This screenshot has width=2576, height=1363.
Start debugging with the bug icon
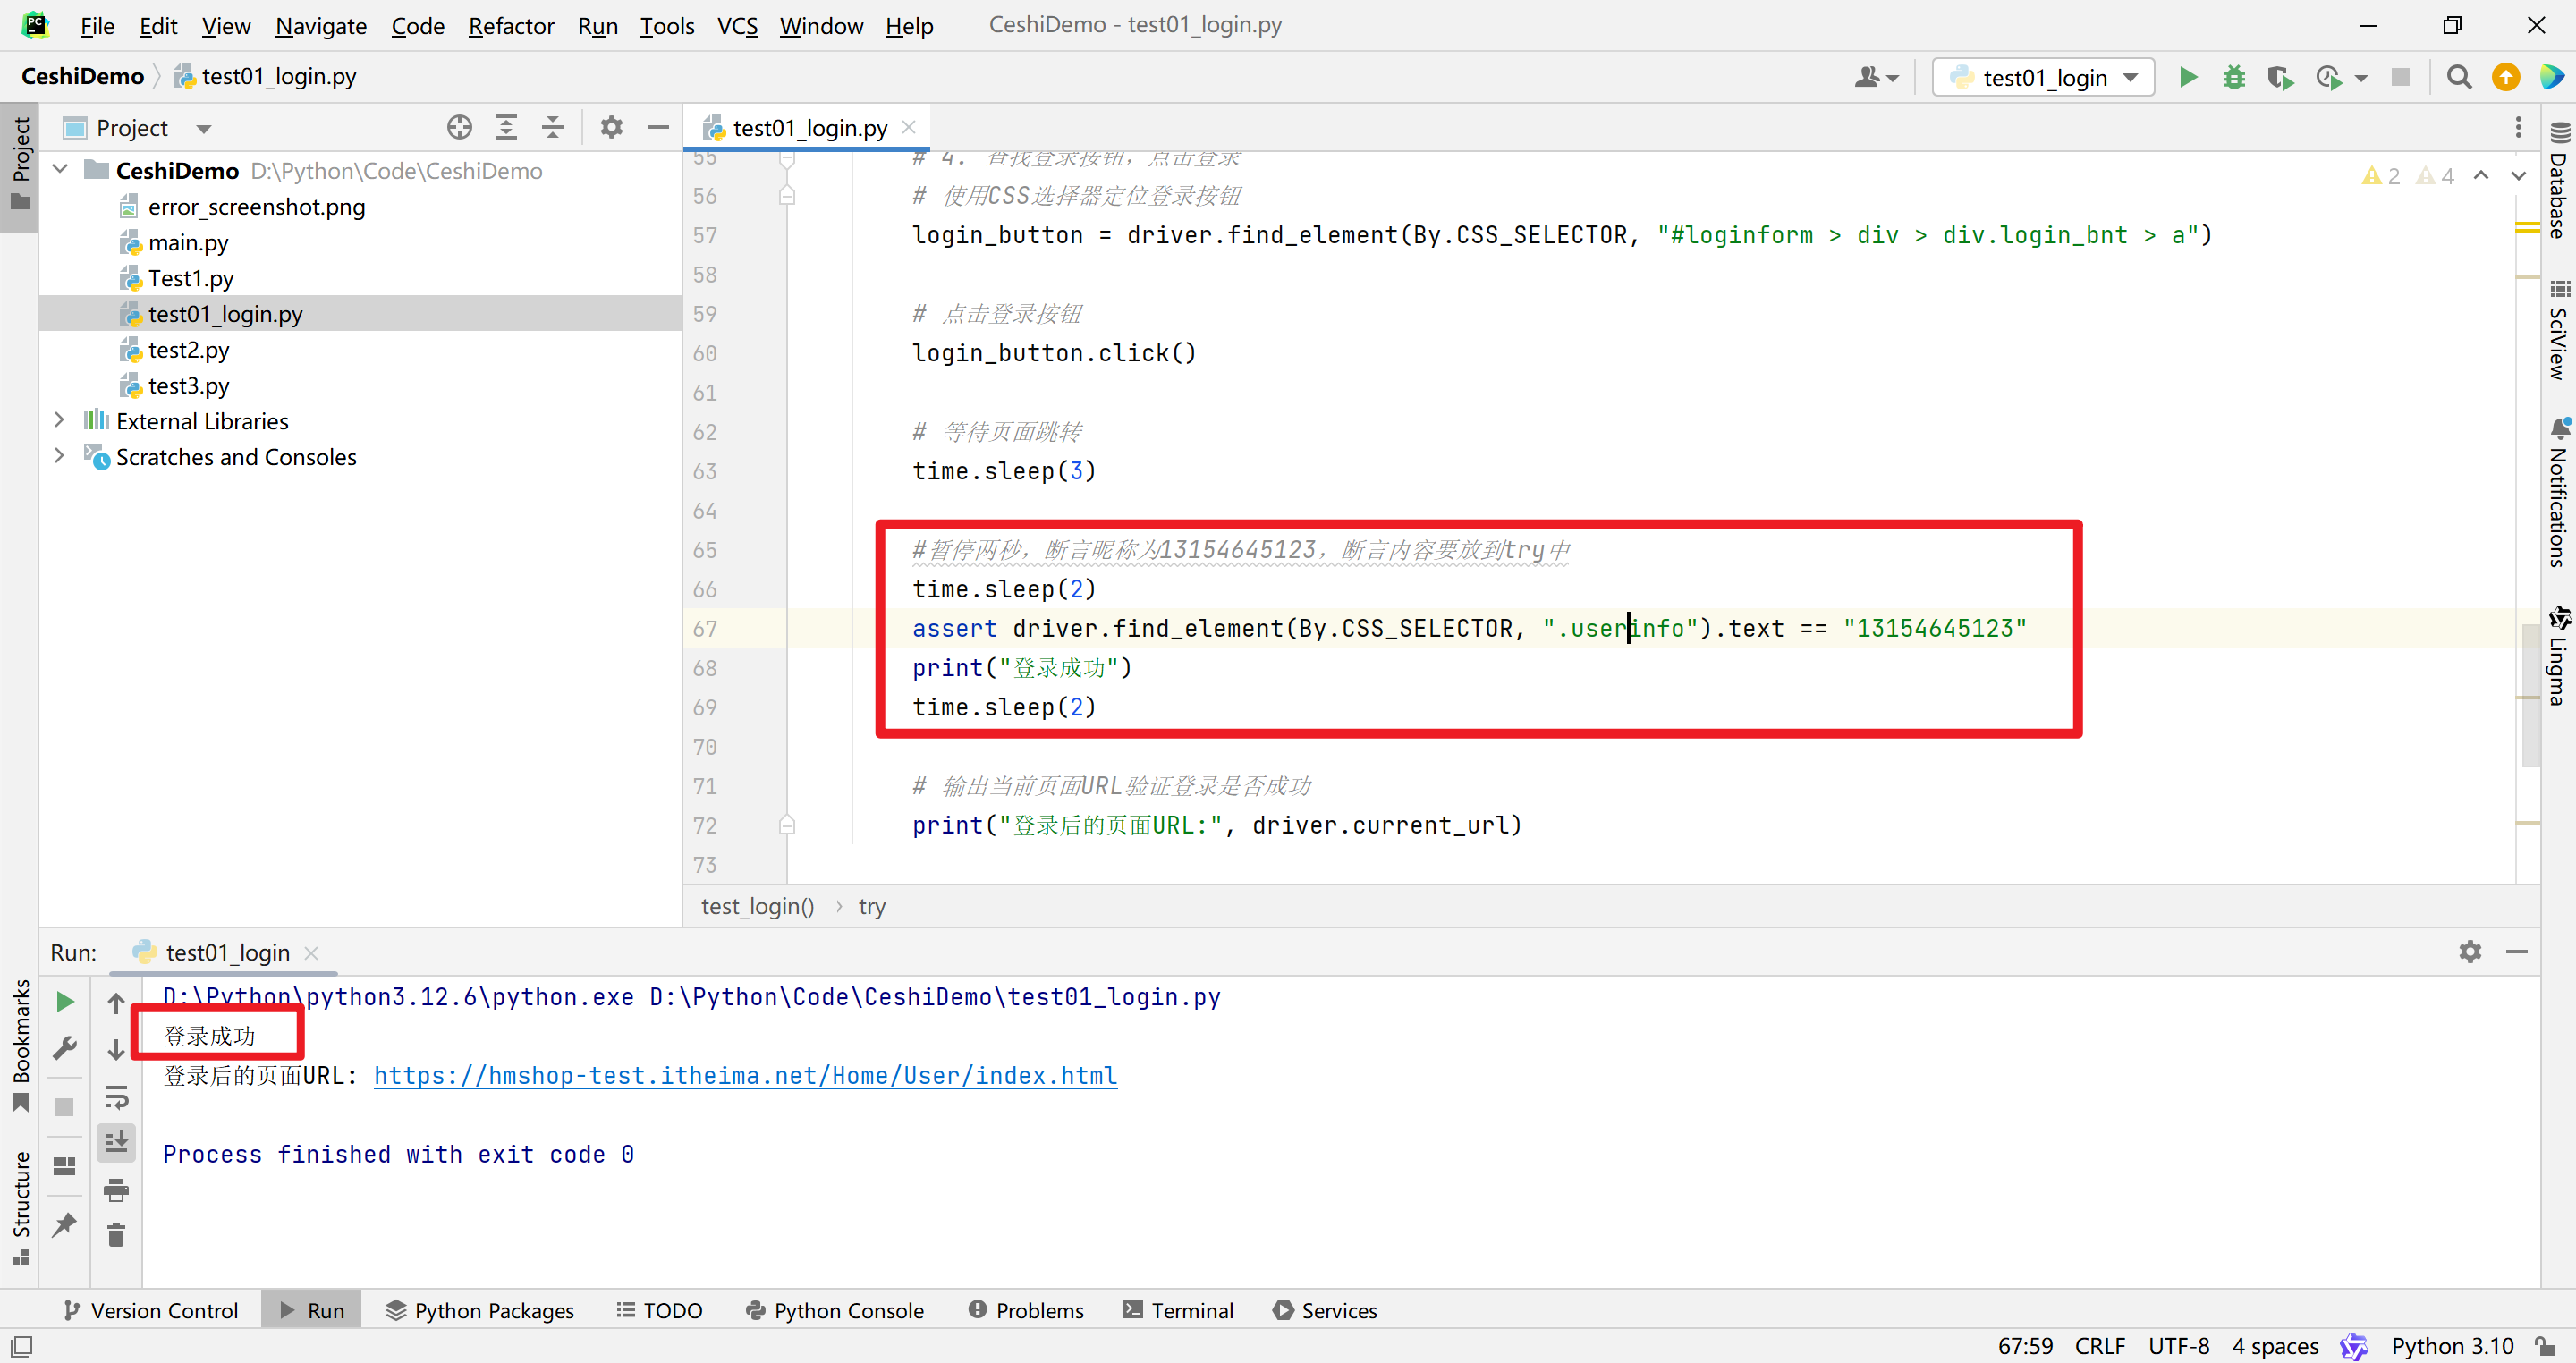[2234, 77]
